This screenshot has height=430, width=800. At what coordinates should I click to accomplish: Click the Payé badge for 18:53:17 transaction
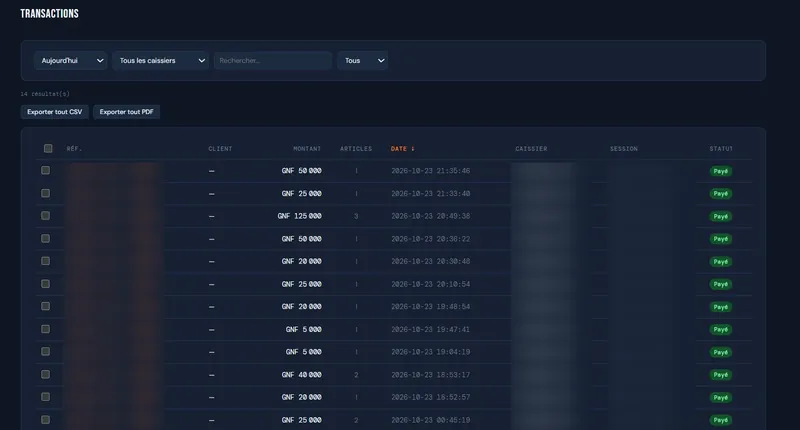tap(721, 375)
